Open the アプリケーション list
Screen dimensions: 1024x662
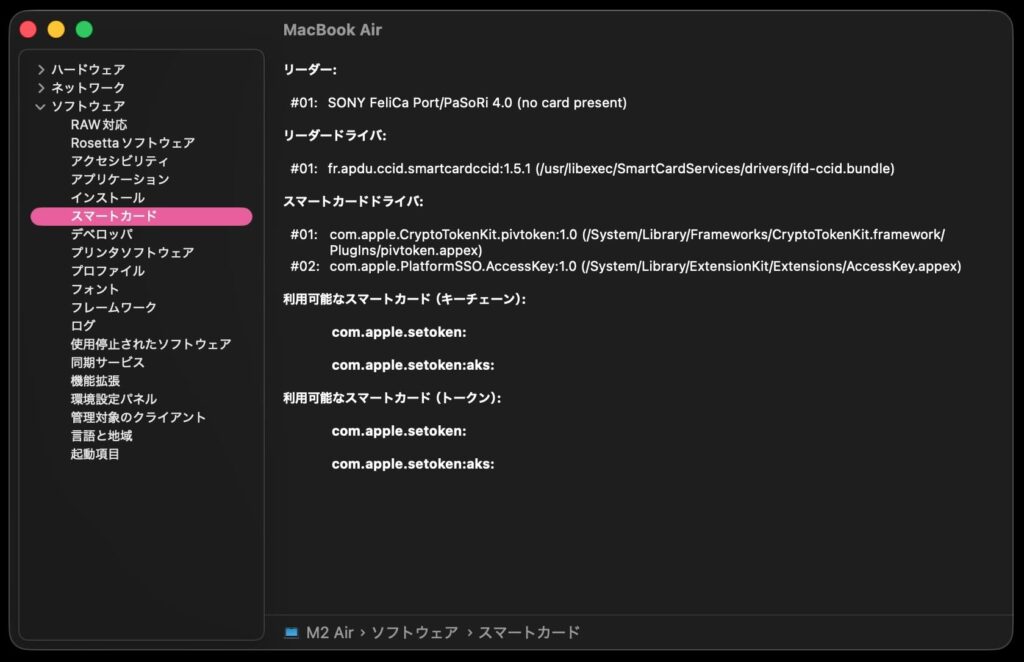[x=119, y=179]
